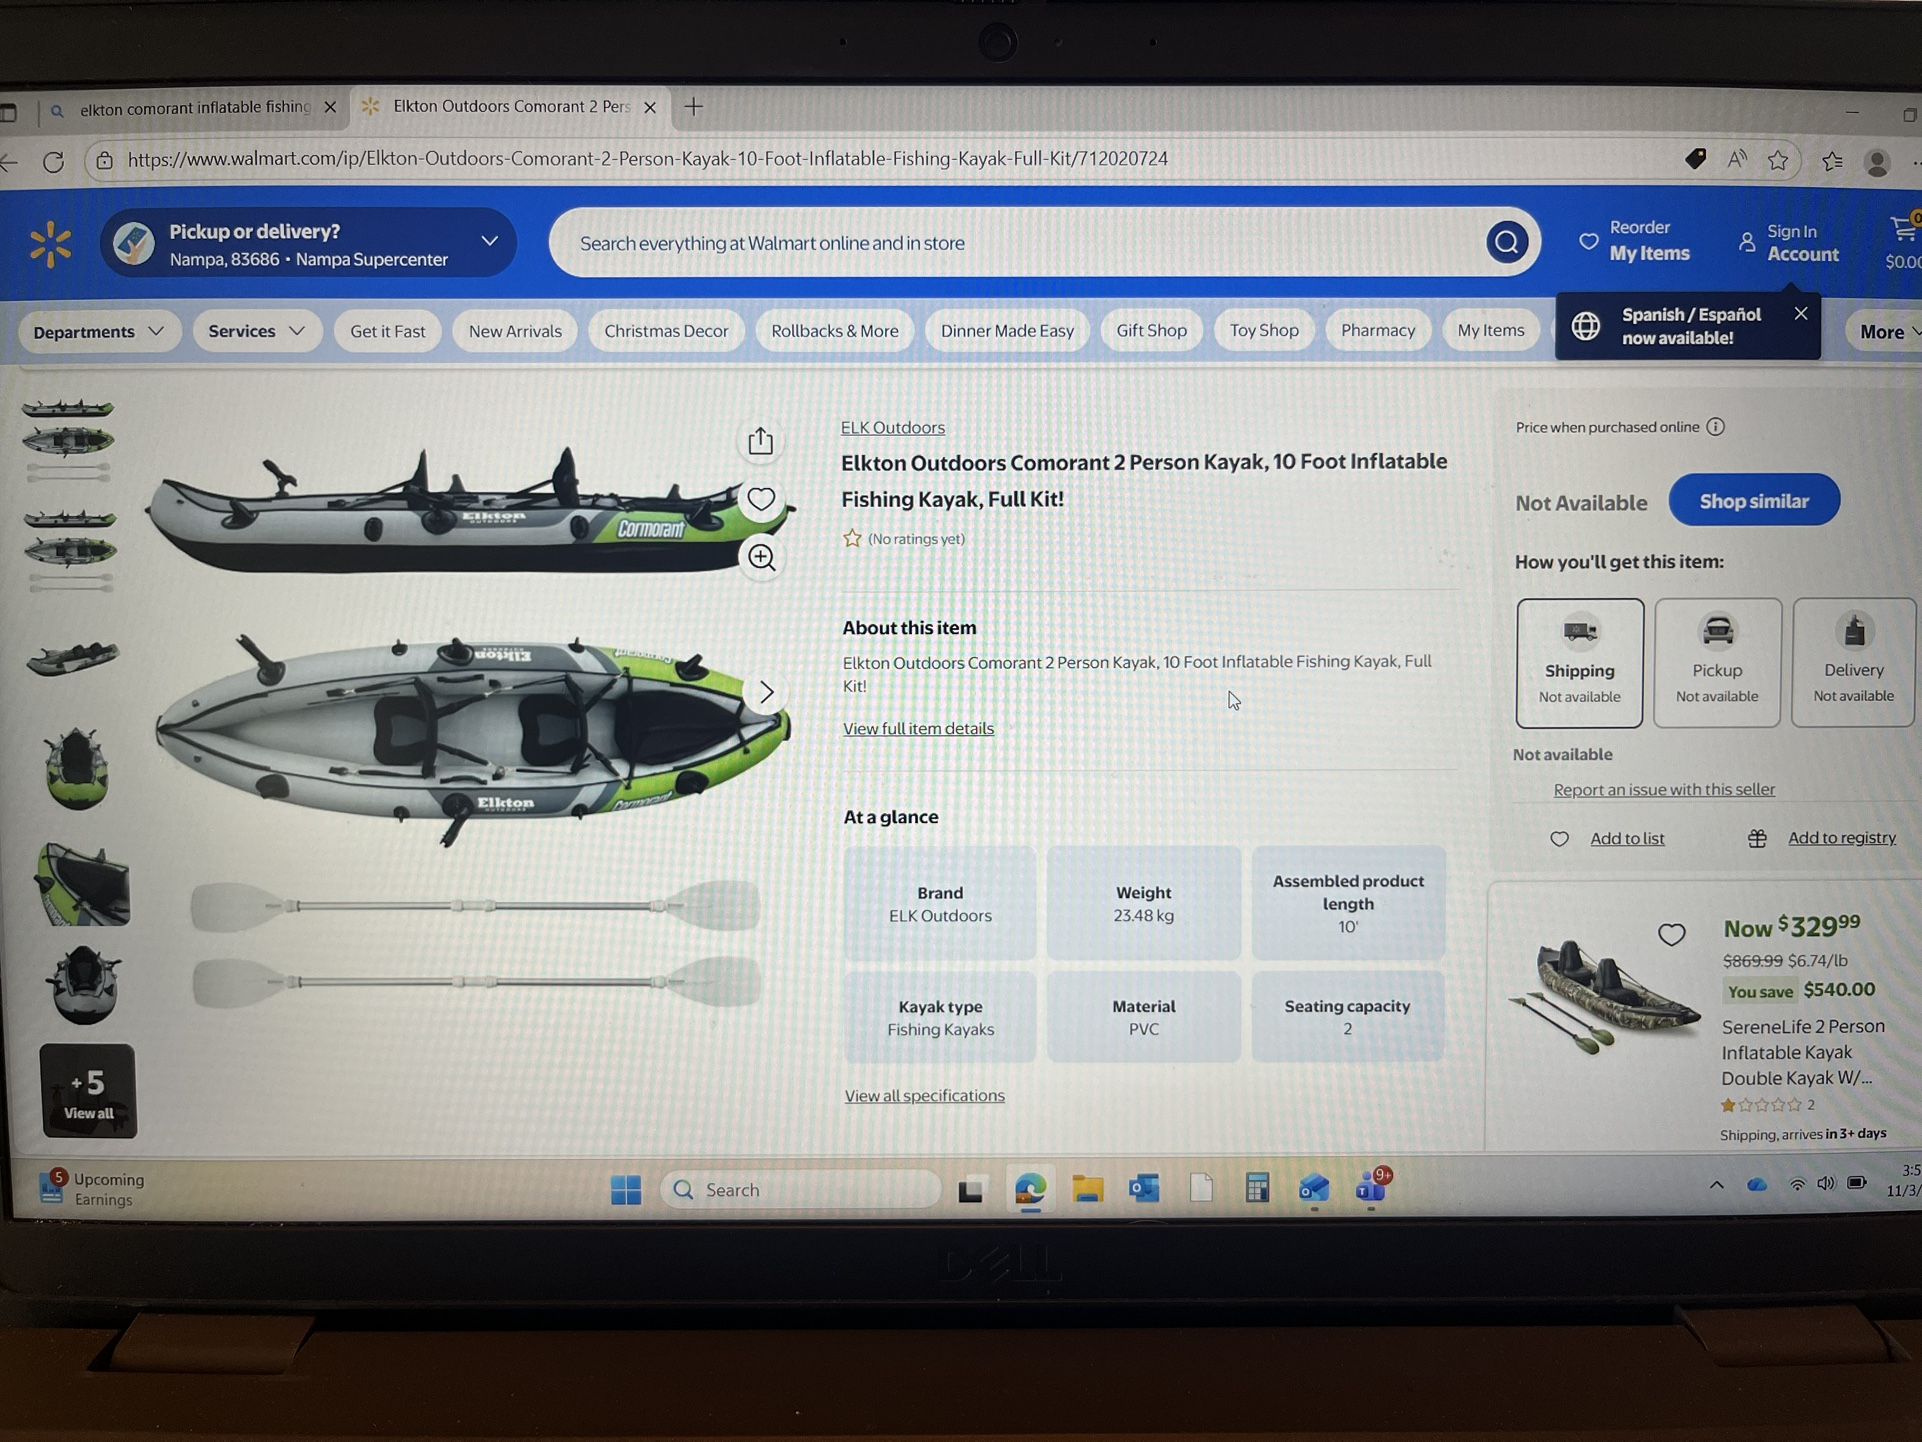This screenshot has height=1442, width=1922.
Task: Expand the Departments dropdown
Action: [x=98, y=331]
